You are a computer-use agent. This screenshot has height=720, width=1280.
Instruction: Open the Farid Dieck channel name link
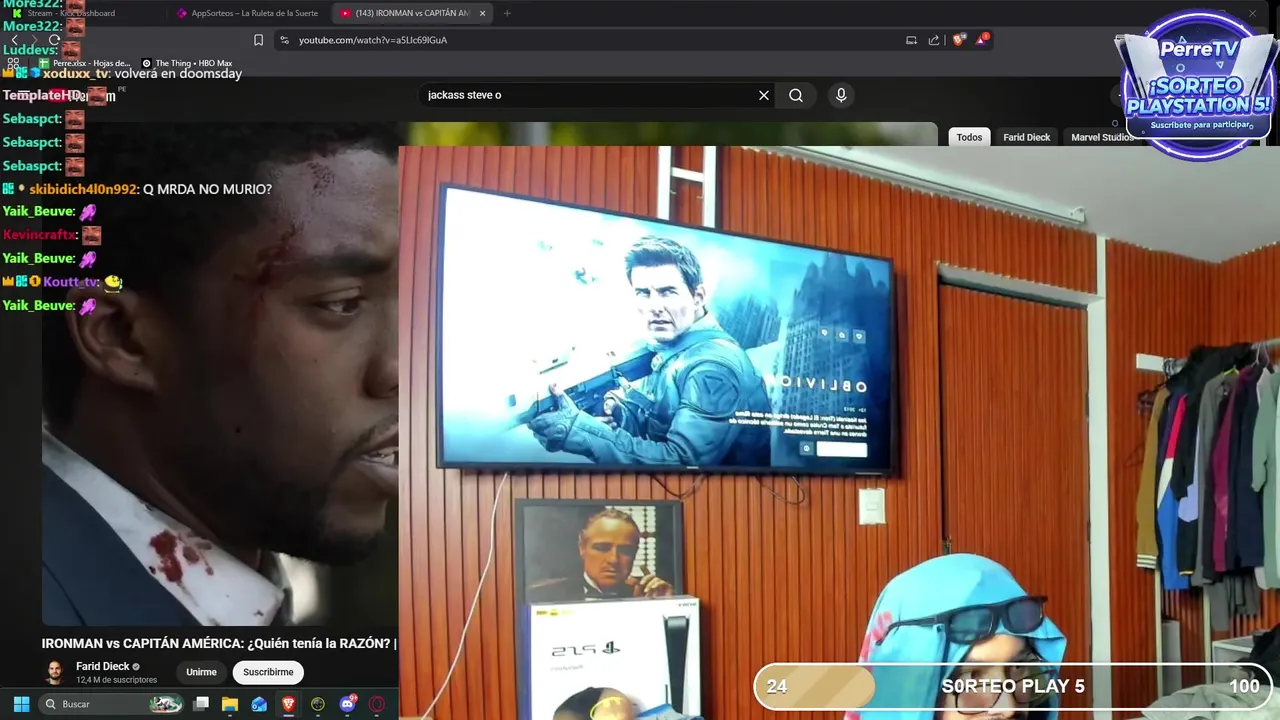tap(102, 666)
